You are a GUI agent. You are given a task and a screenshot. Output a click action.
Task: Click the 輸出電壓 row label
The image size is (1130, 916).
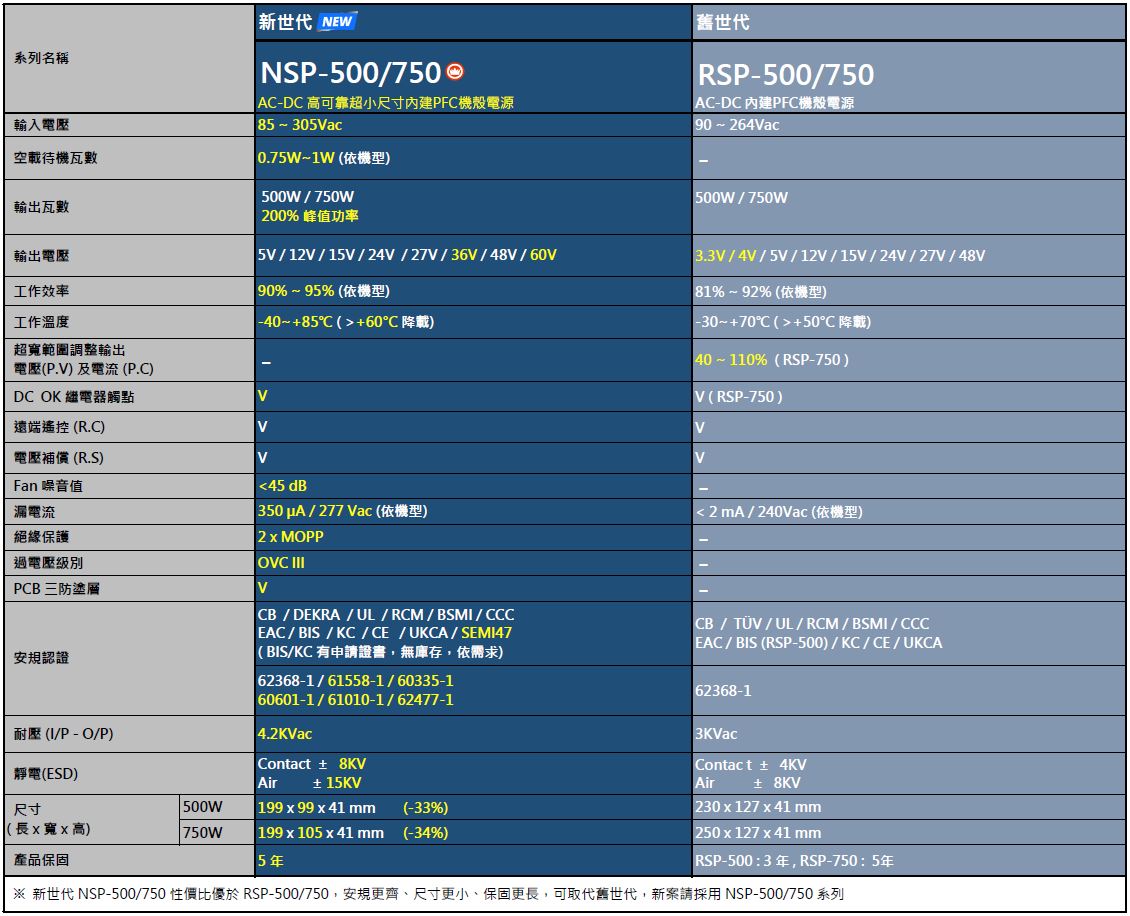(42, 256)
